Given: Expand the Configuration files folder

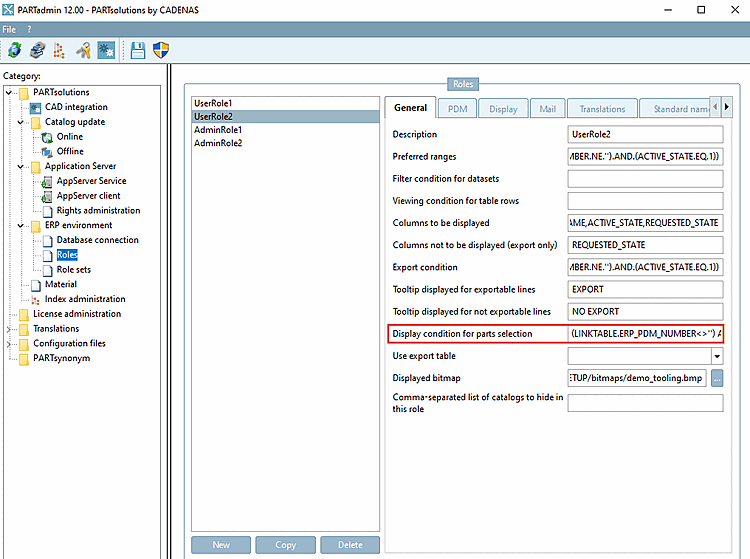Looking at the screenshot, I should coord(9,344).
